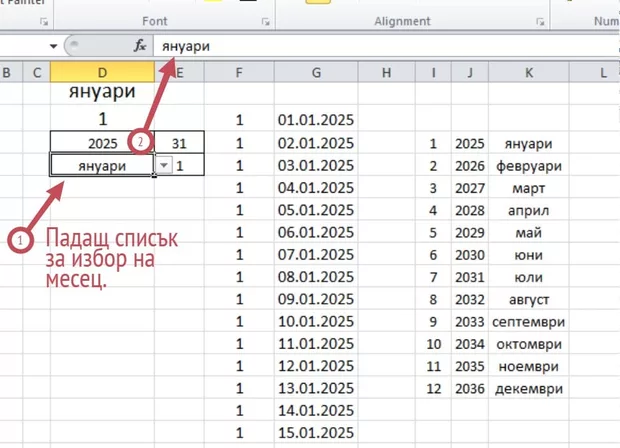Click the Insert Function fx icon
620x448 pixels.
coord(140,46)
